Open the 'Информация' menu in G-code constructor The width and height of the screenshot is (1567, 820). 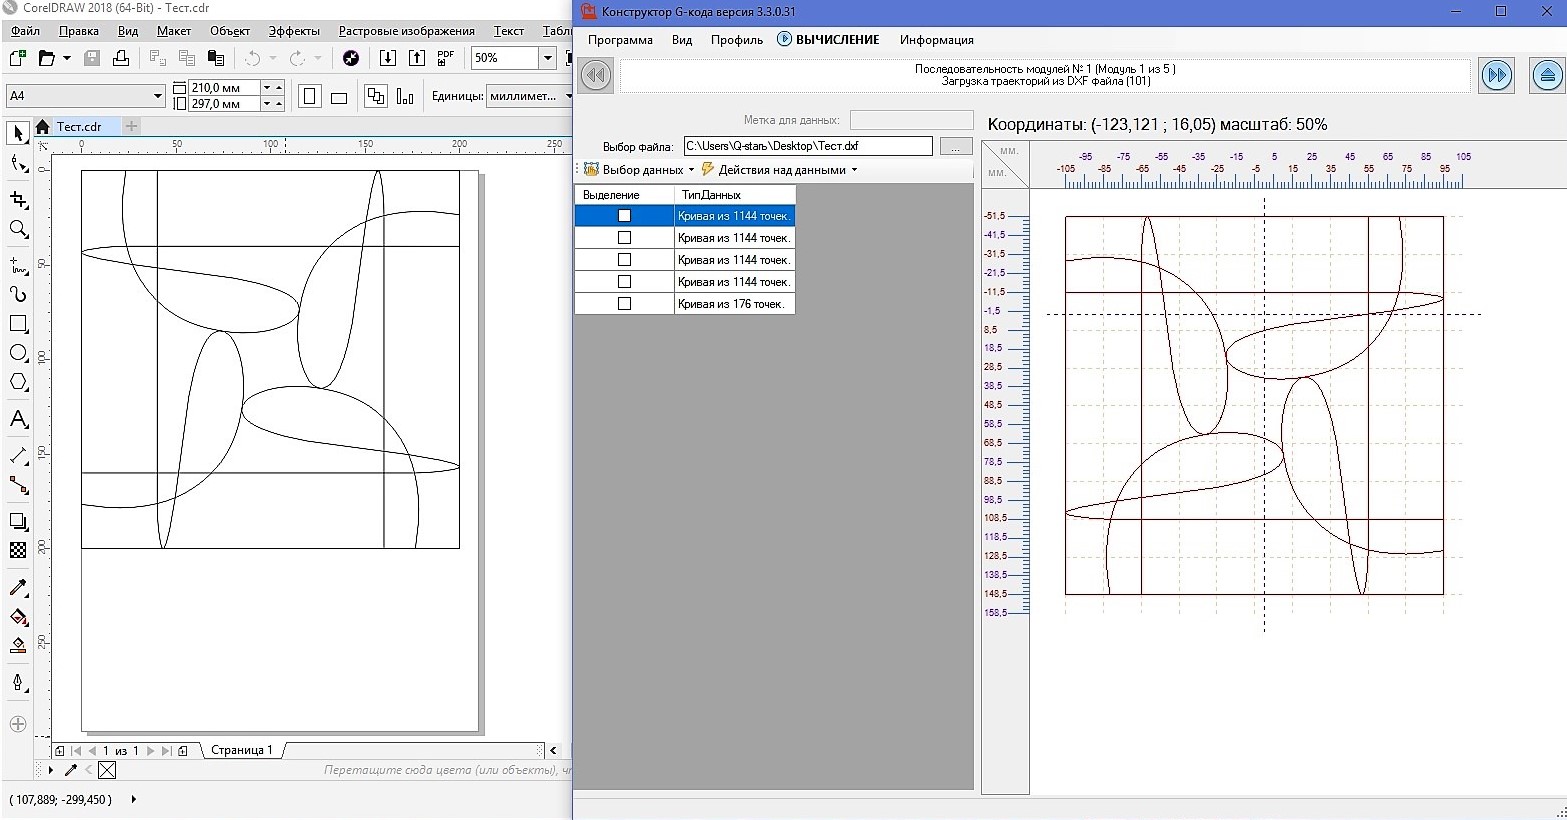(936, 40)
